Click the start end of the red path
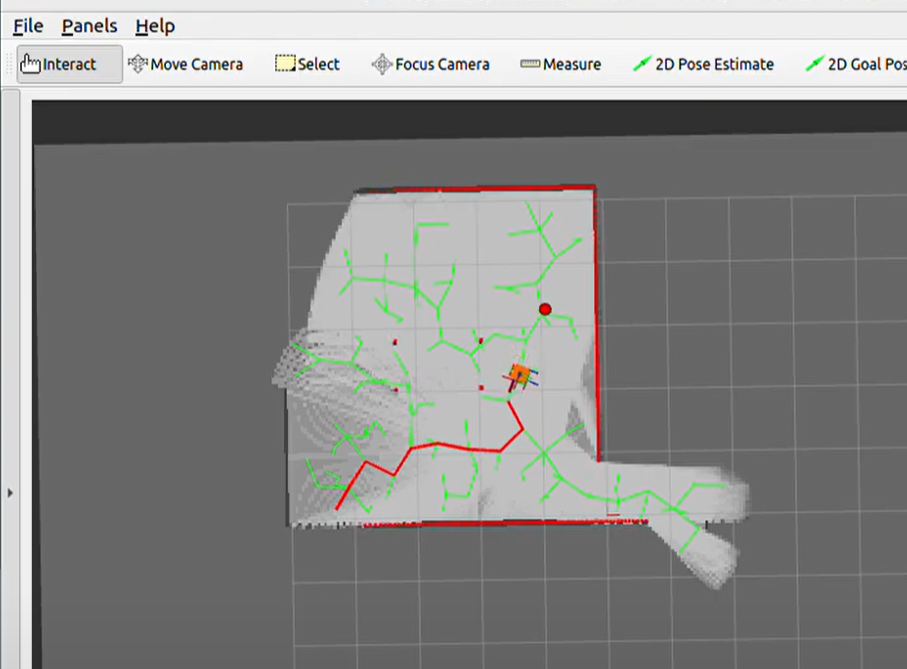The image size is (907, 669). point(338,508)
